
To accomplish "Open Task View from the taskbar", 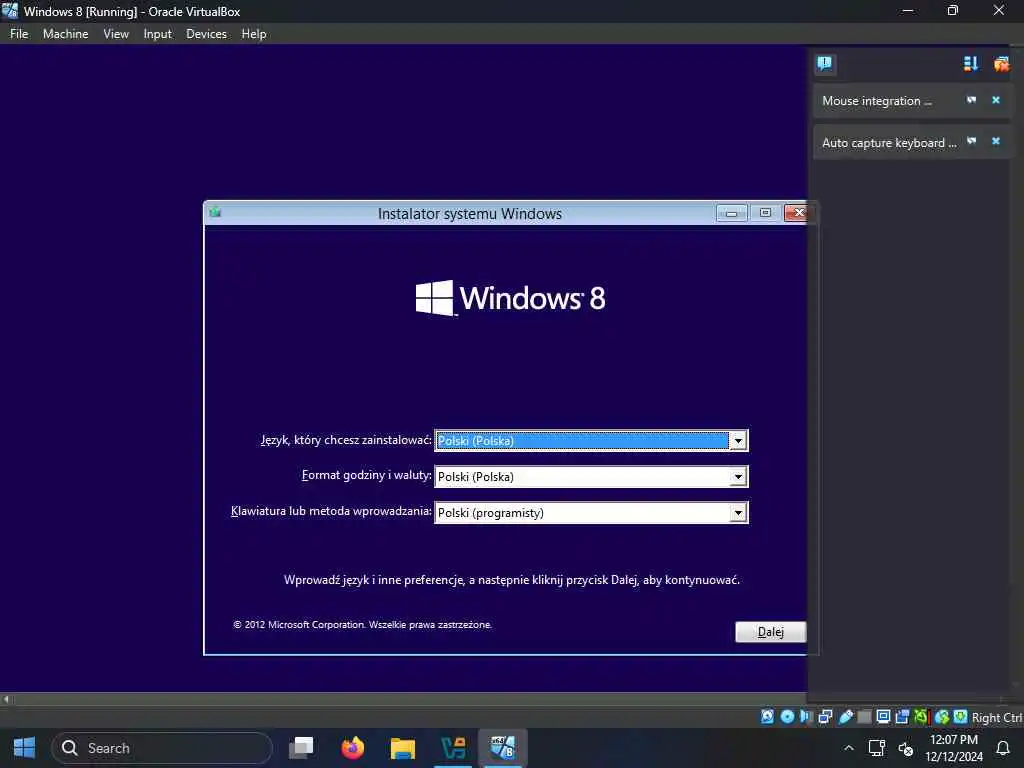I will pyautogui.click(x=302, y=748).
